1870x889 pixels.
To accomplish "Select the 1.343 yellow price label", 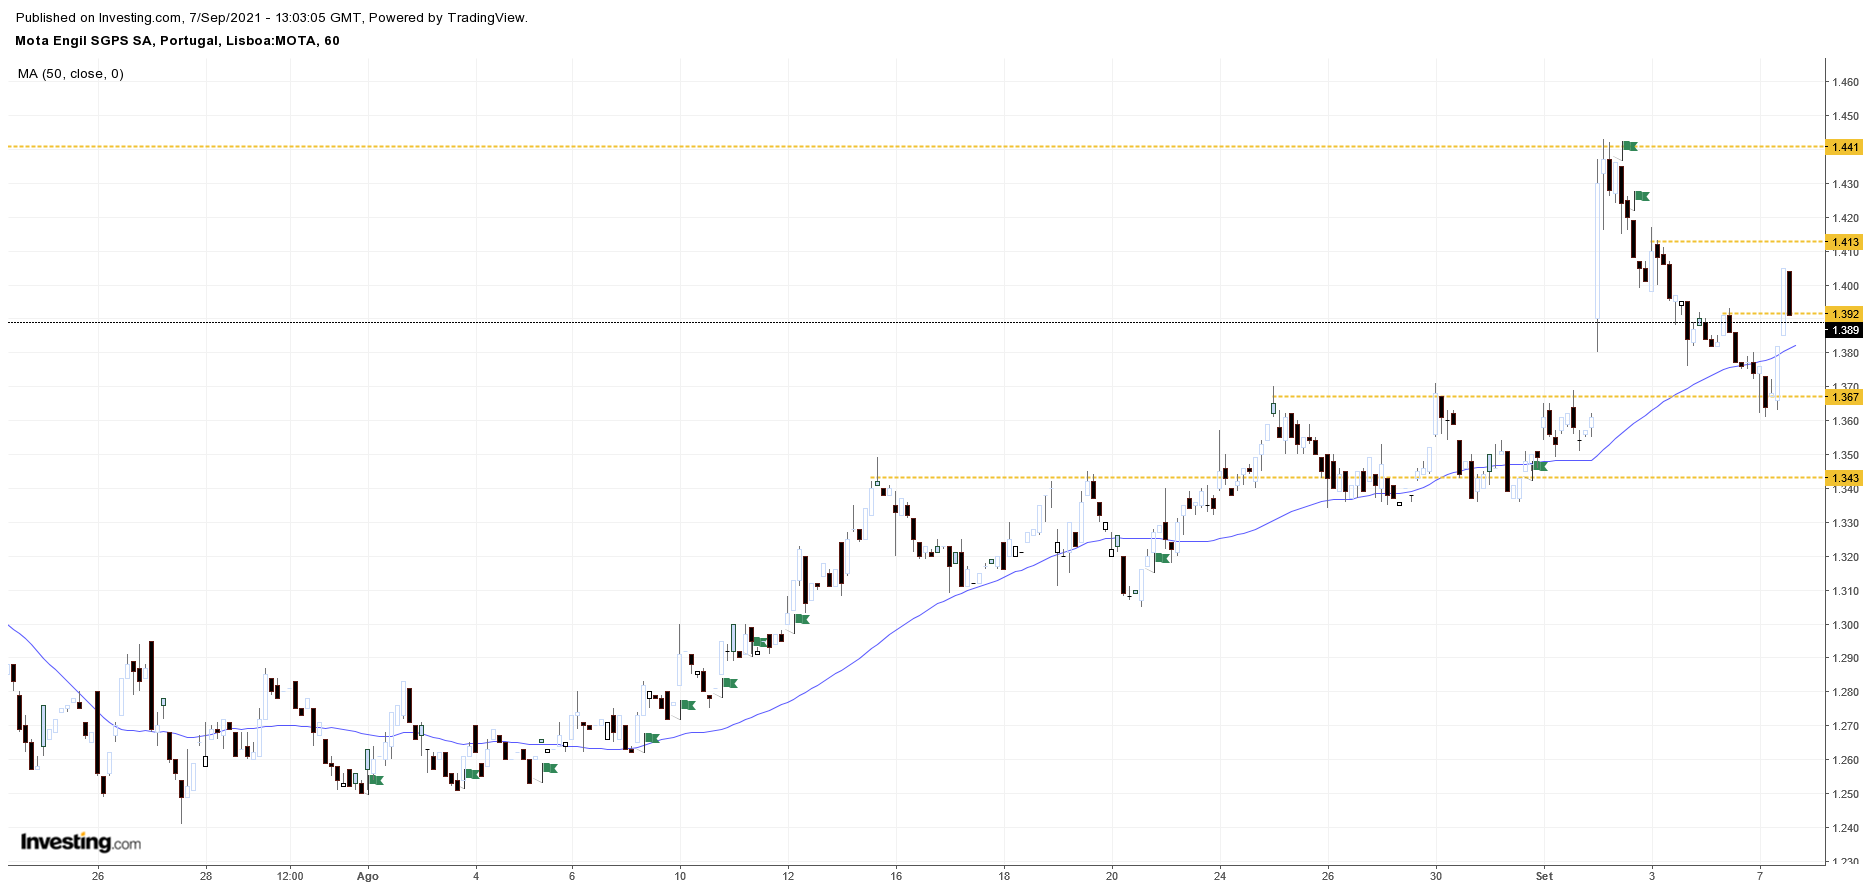I will point(1845,478).
